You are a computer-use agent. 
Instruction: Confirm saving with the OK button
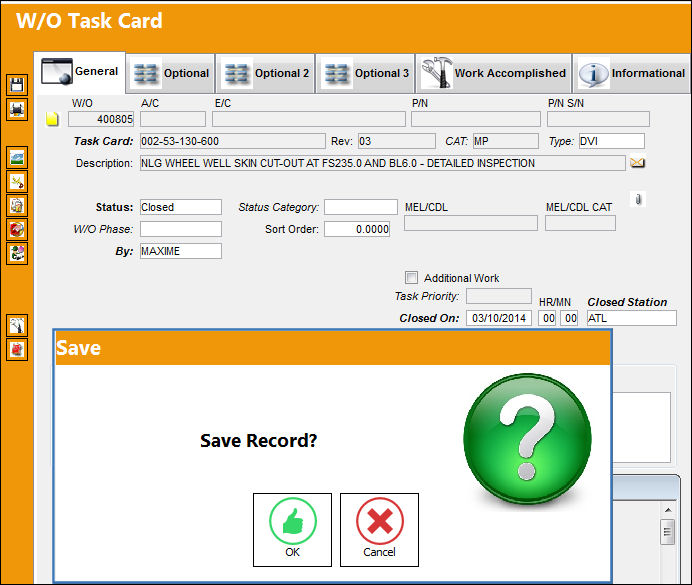point(292,530)
